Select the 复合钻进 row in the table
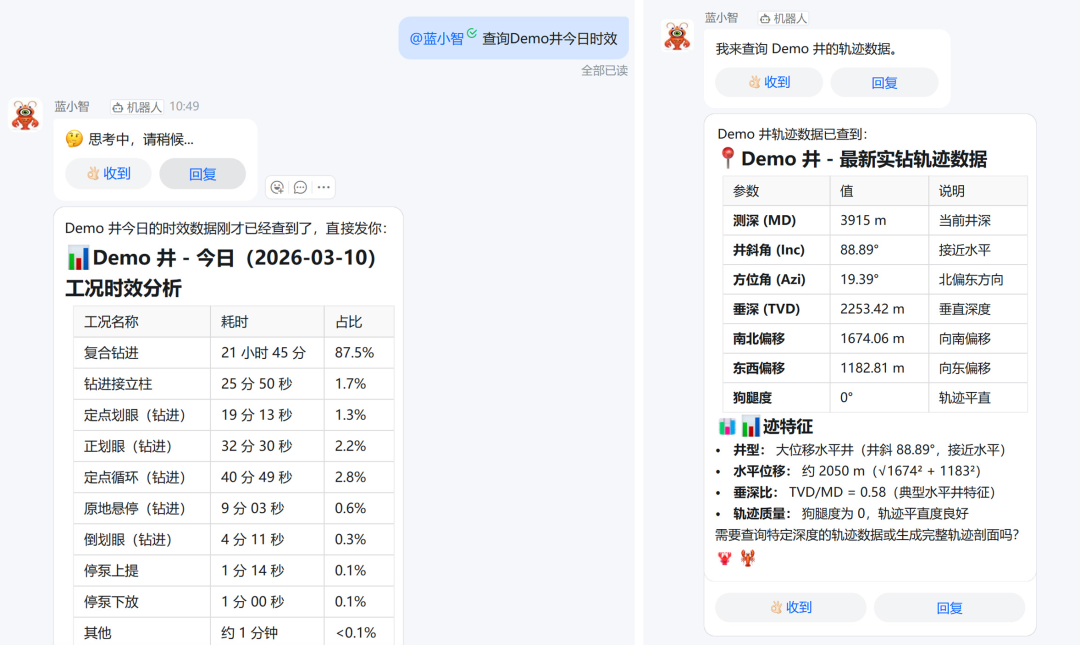 (233, 352)
